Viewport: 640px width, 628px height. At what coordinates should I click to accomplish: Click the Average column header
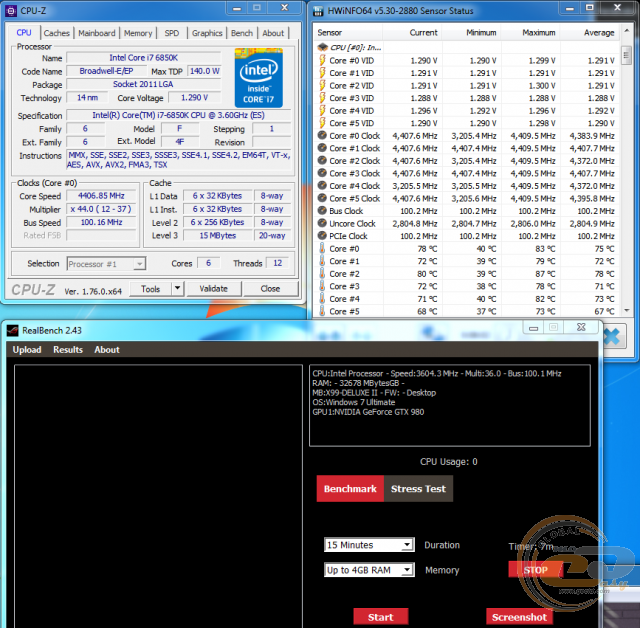[x=590, y=33]
